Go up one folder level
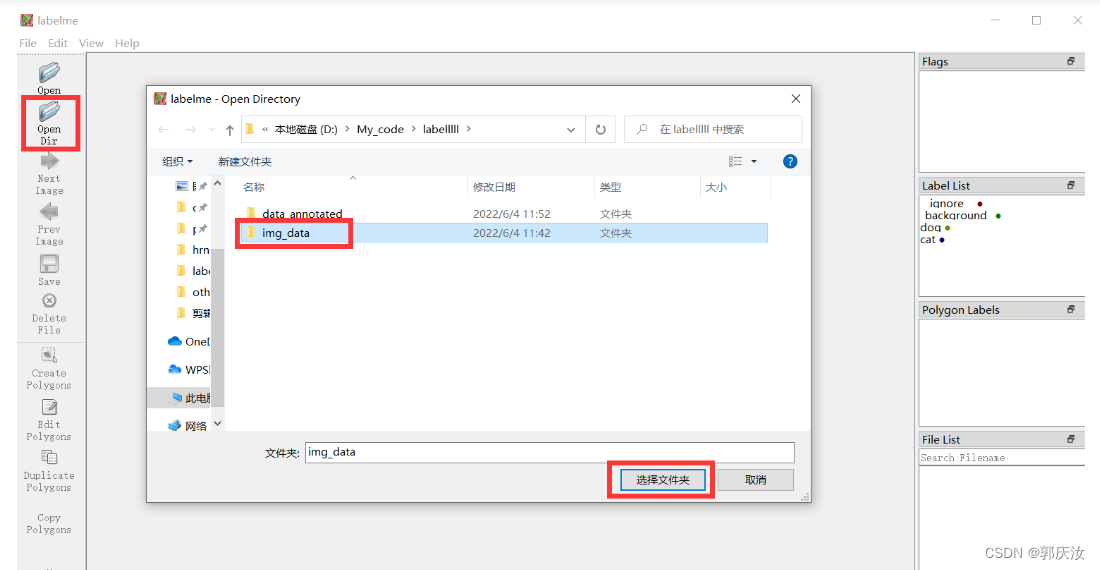Viewport: 1100px width, 570px height. click(229, 130)
